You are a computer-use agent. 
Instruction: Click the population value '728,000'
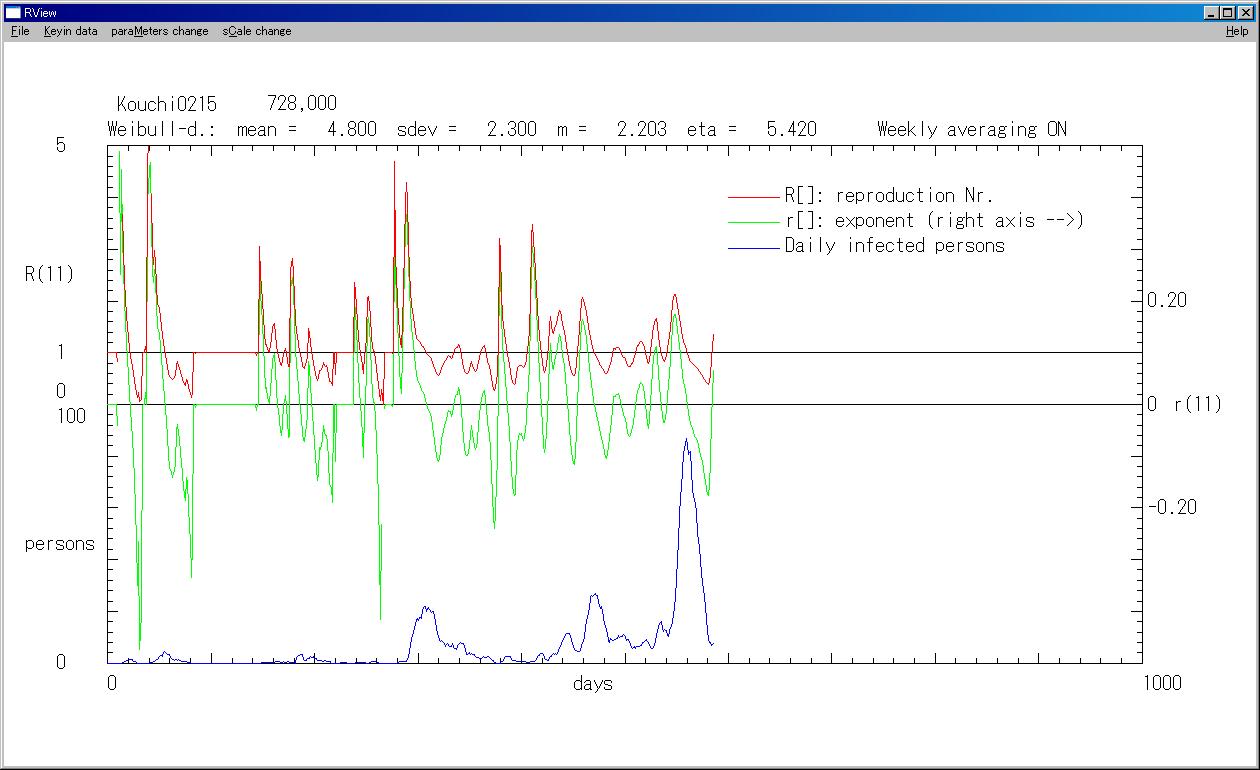(x=302, y=104)
